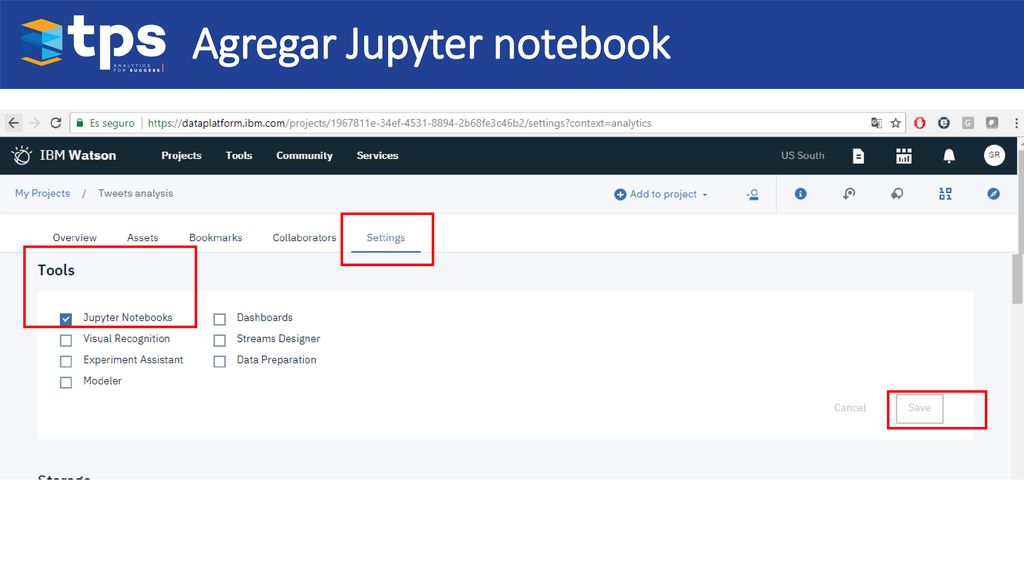The width and height of the screenshot is (1024, 576).
Task: Click the round face extension icon
Action: click(944, 123)
